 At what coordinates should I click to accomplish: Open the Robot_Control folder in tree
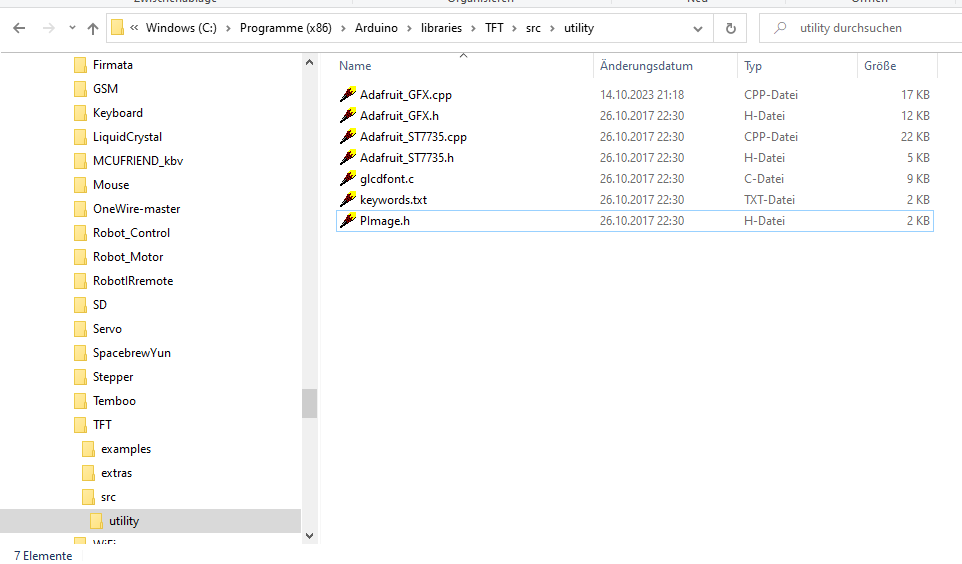(x=131, y=233)
